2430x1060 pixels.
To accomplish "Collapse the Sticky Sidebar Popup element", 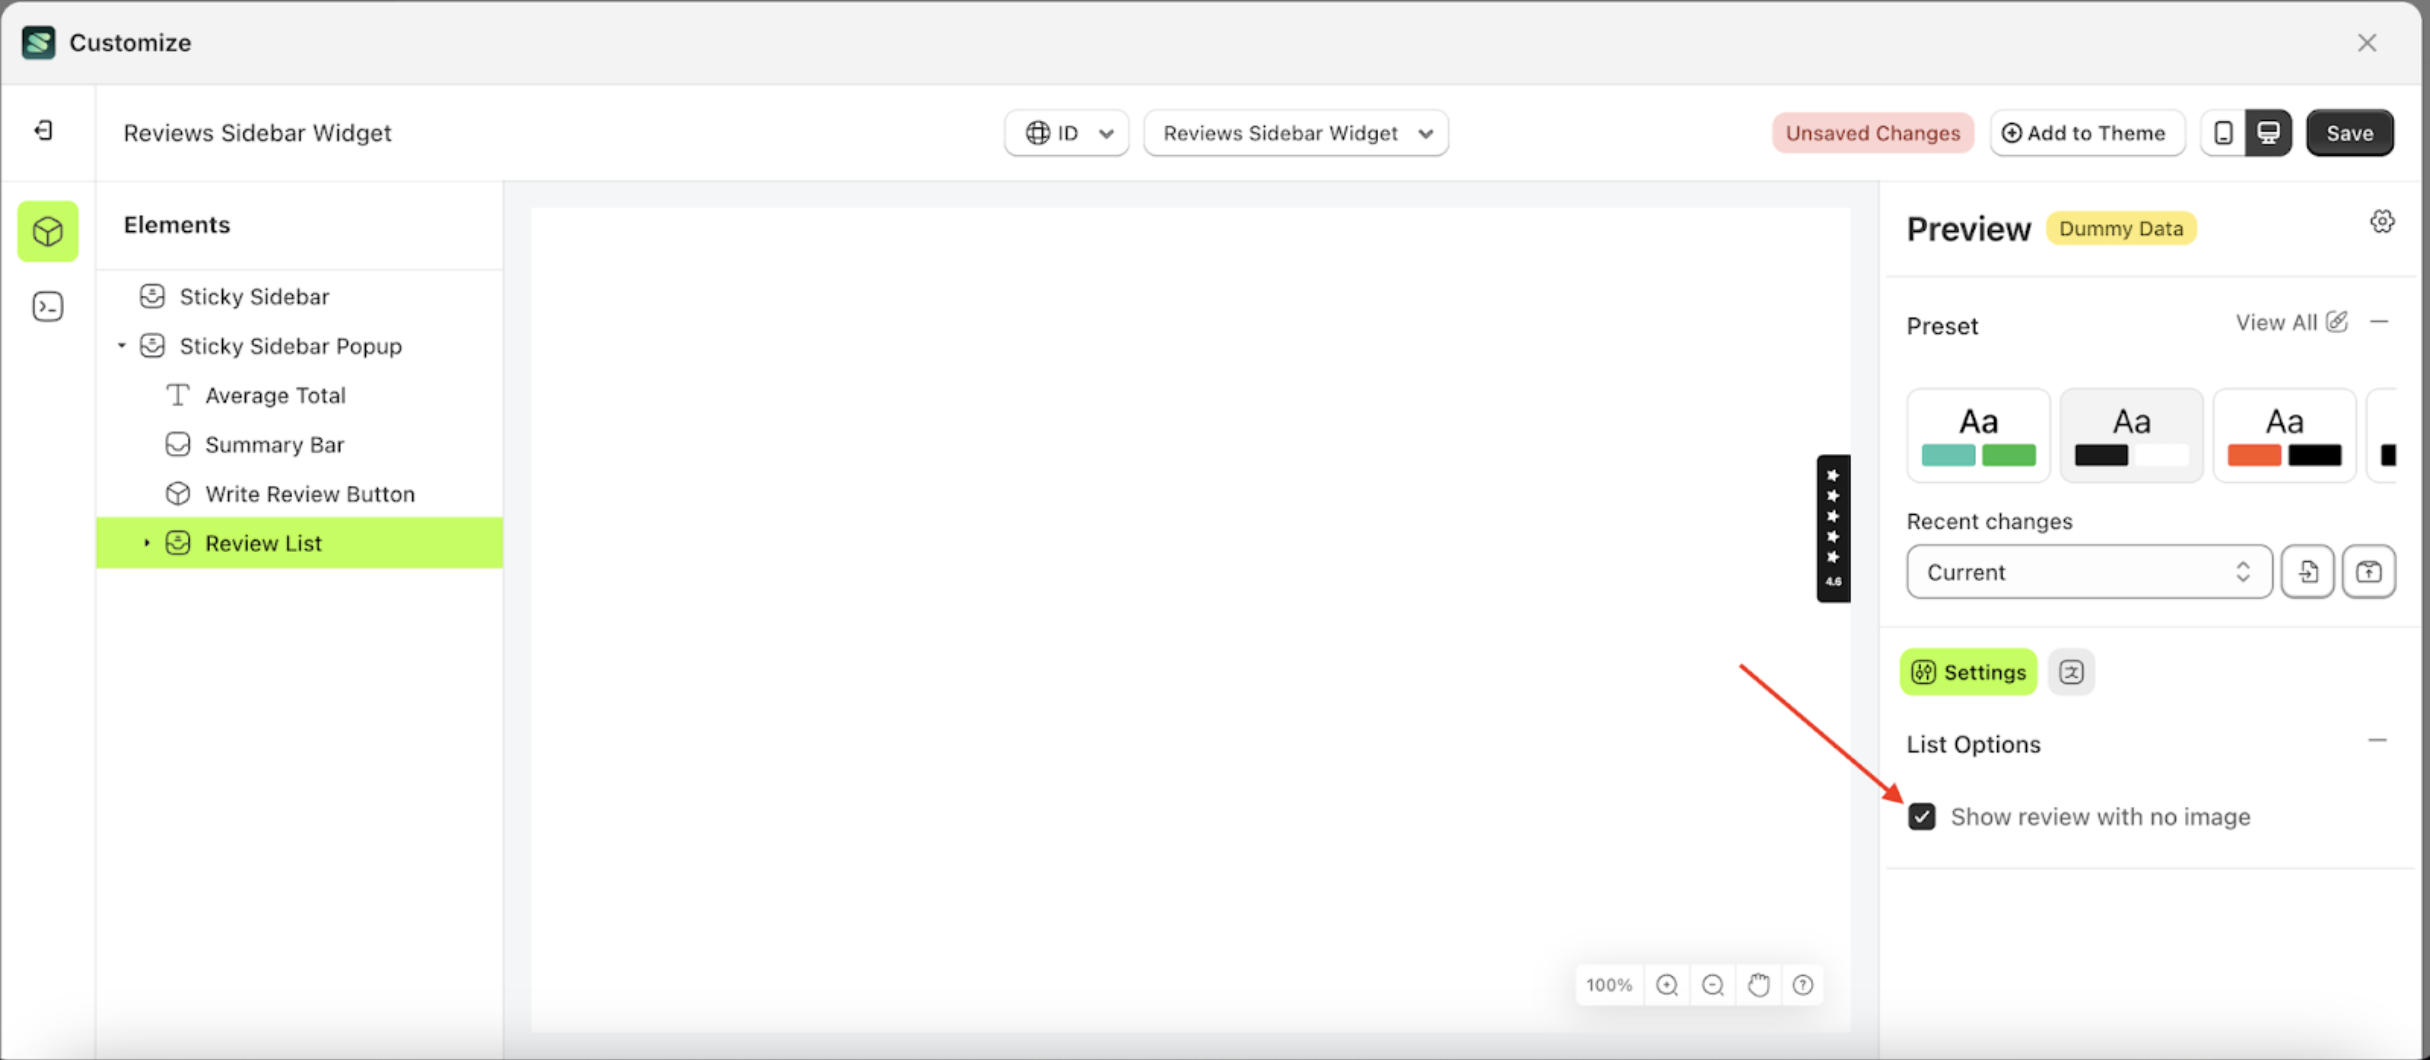I will 121,346.
